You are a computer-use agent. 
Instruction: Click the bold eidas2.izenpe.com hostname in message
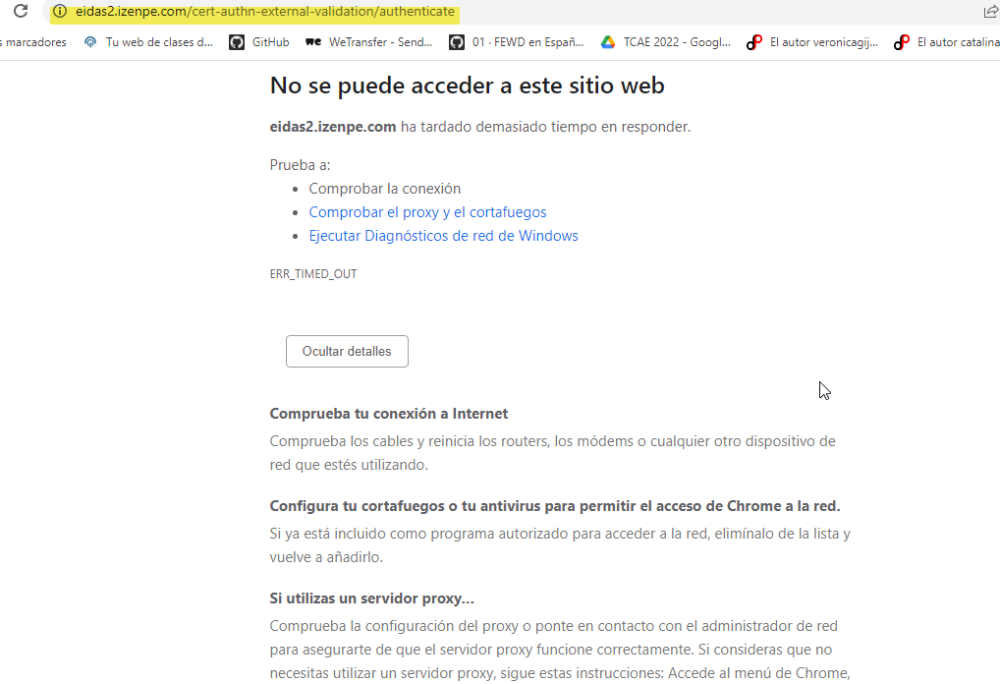[x=333, y=126]
